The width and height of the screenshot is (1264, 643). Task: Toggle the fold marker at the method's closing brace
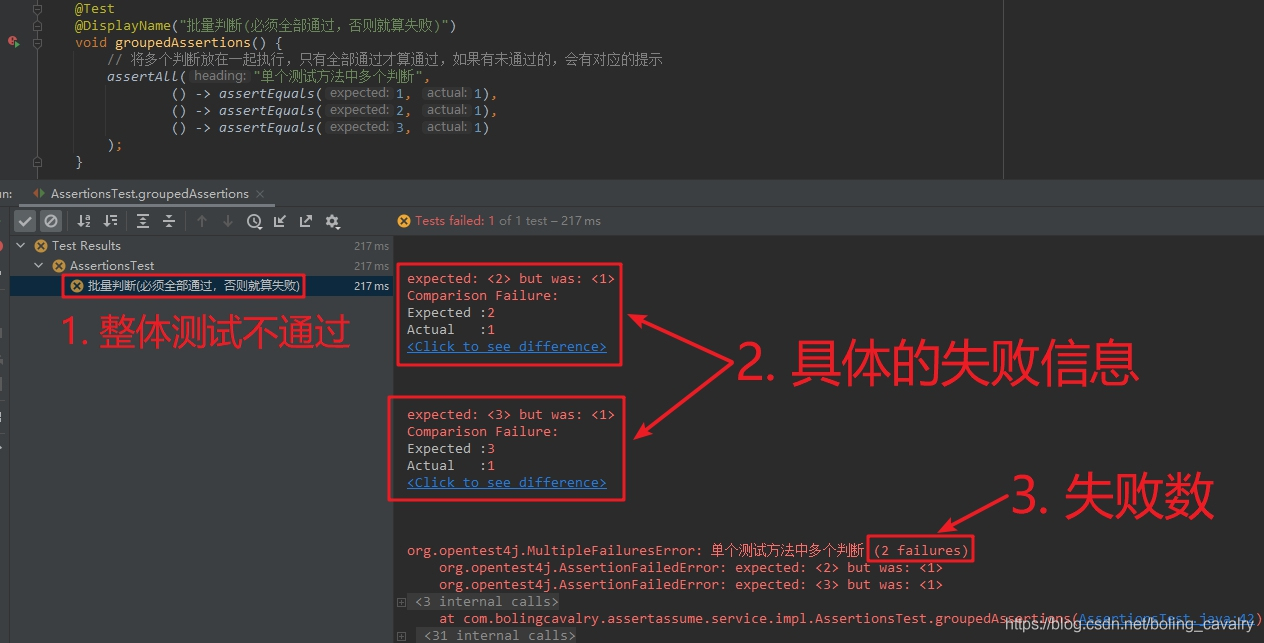coord(38,161)
